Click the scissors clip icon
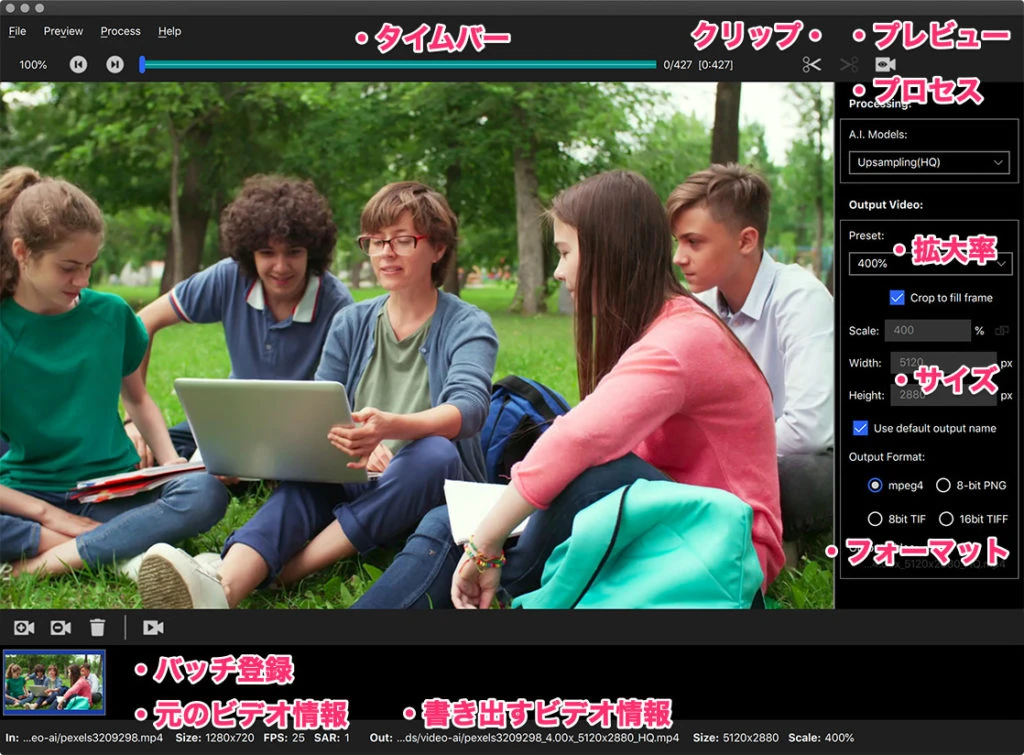The height and width of the screenshot is (755, 1024). click(x=811, y=65)
